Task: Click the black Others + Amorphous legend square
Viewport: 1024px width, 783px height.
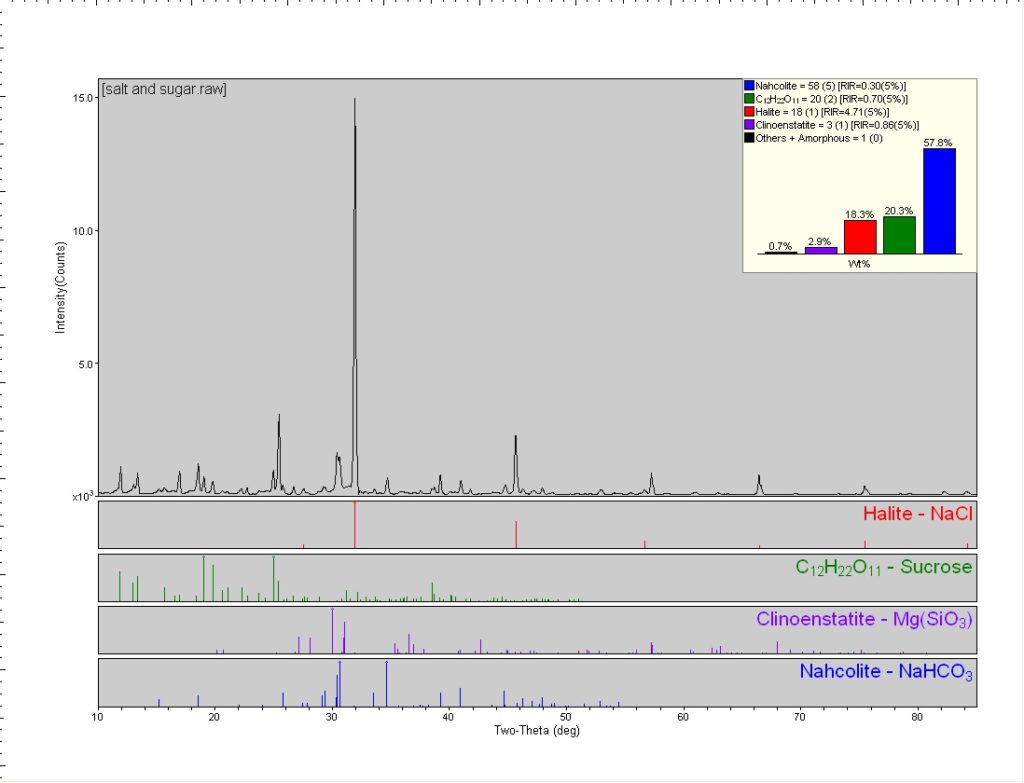Action: click(747, 137)
